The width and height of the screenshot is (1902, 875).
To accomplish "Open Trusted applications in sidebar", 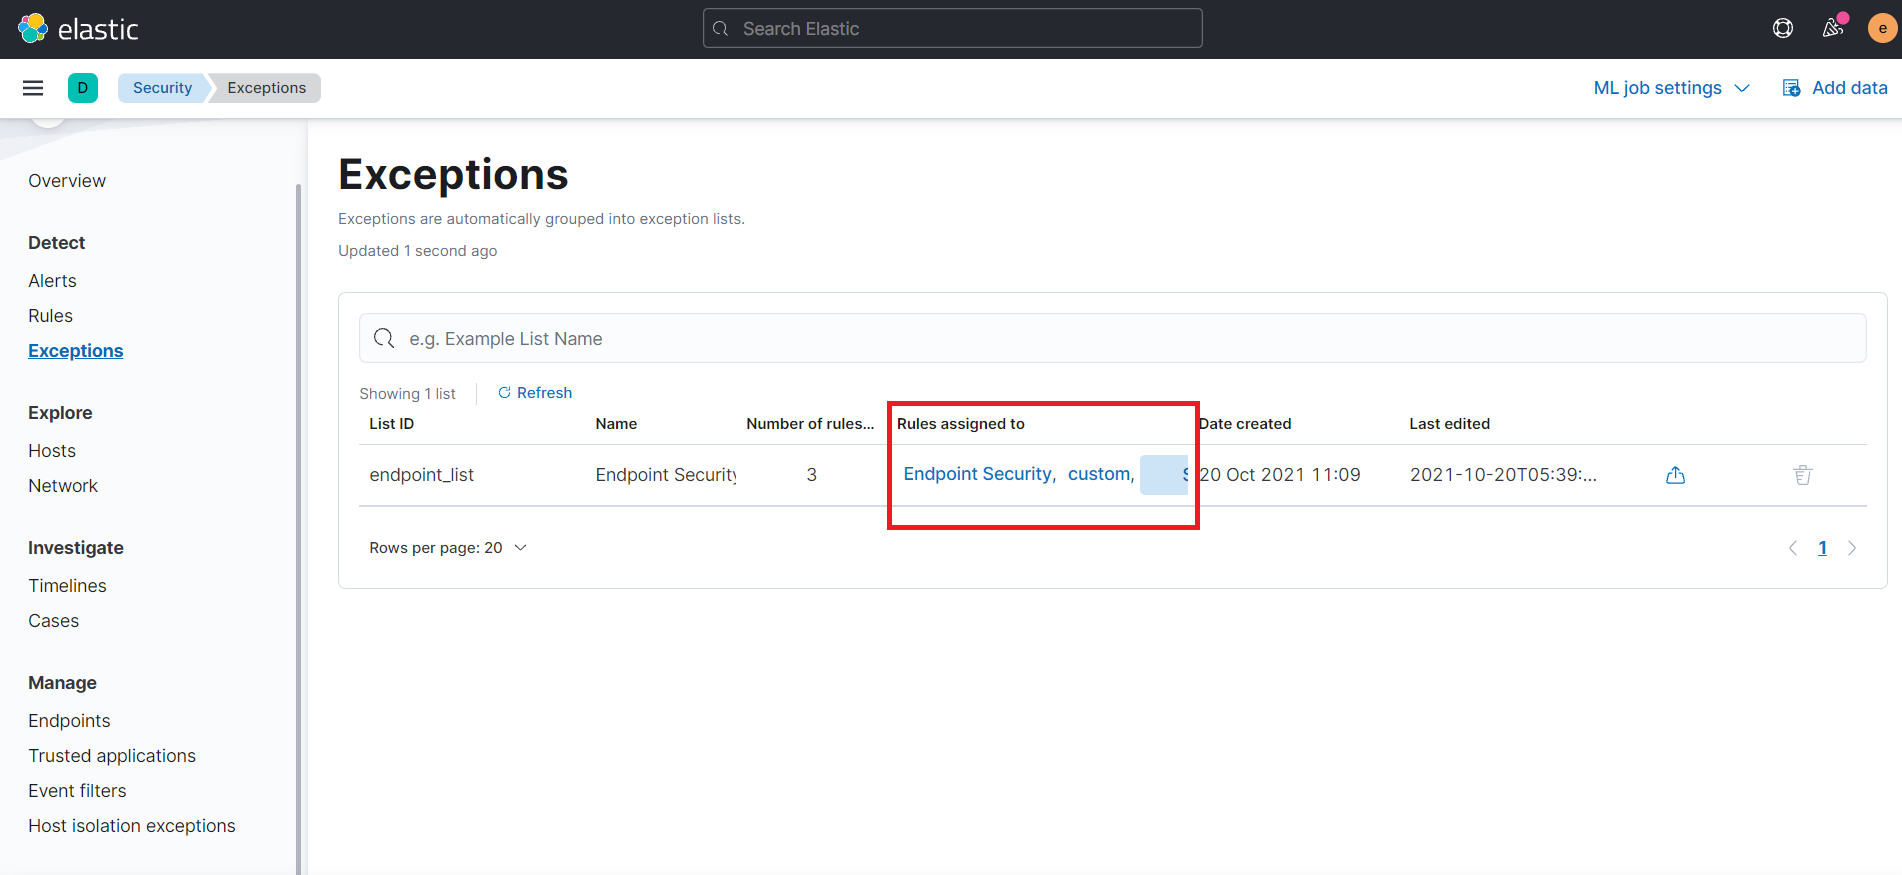I will pos(112,756).
